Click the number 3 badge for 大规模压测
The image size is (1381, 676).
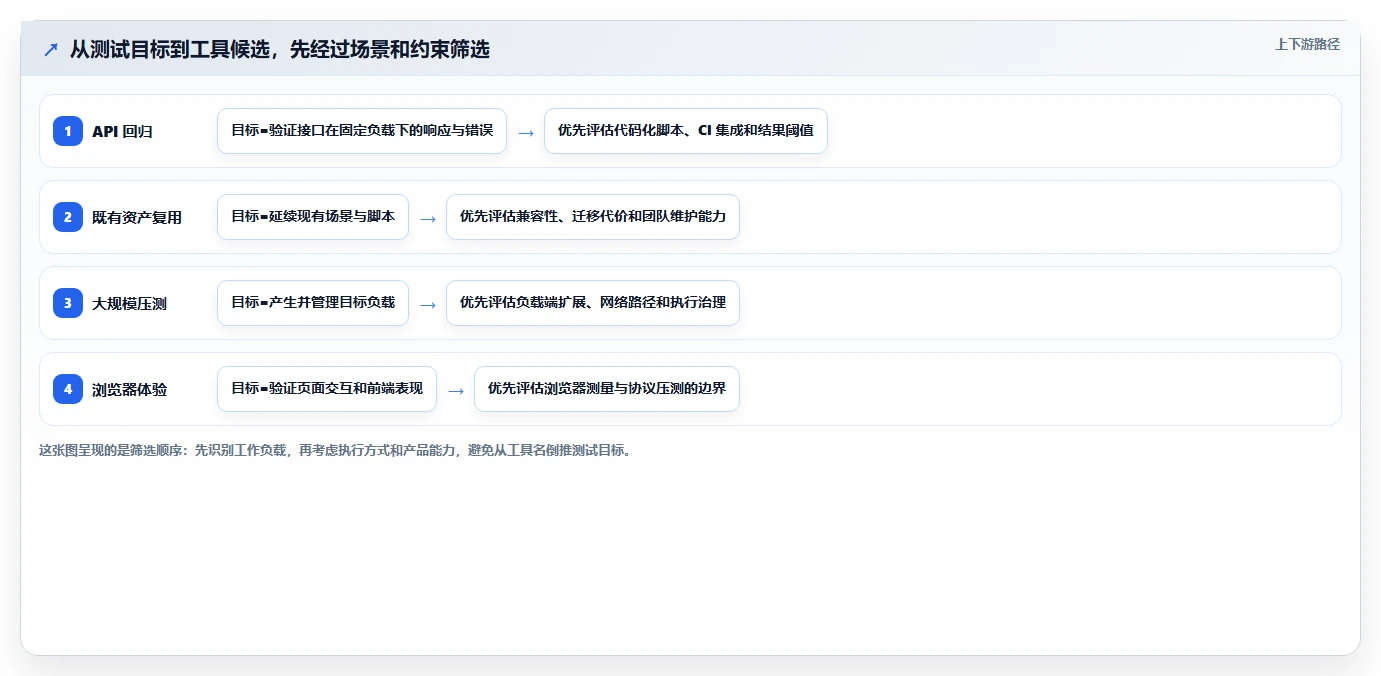click(x=68, y=303)
